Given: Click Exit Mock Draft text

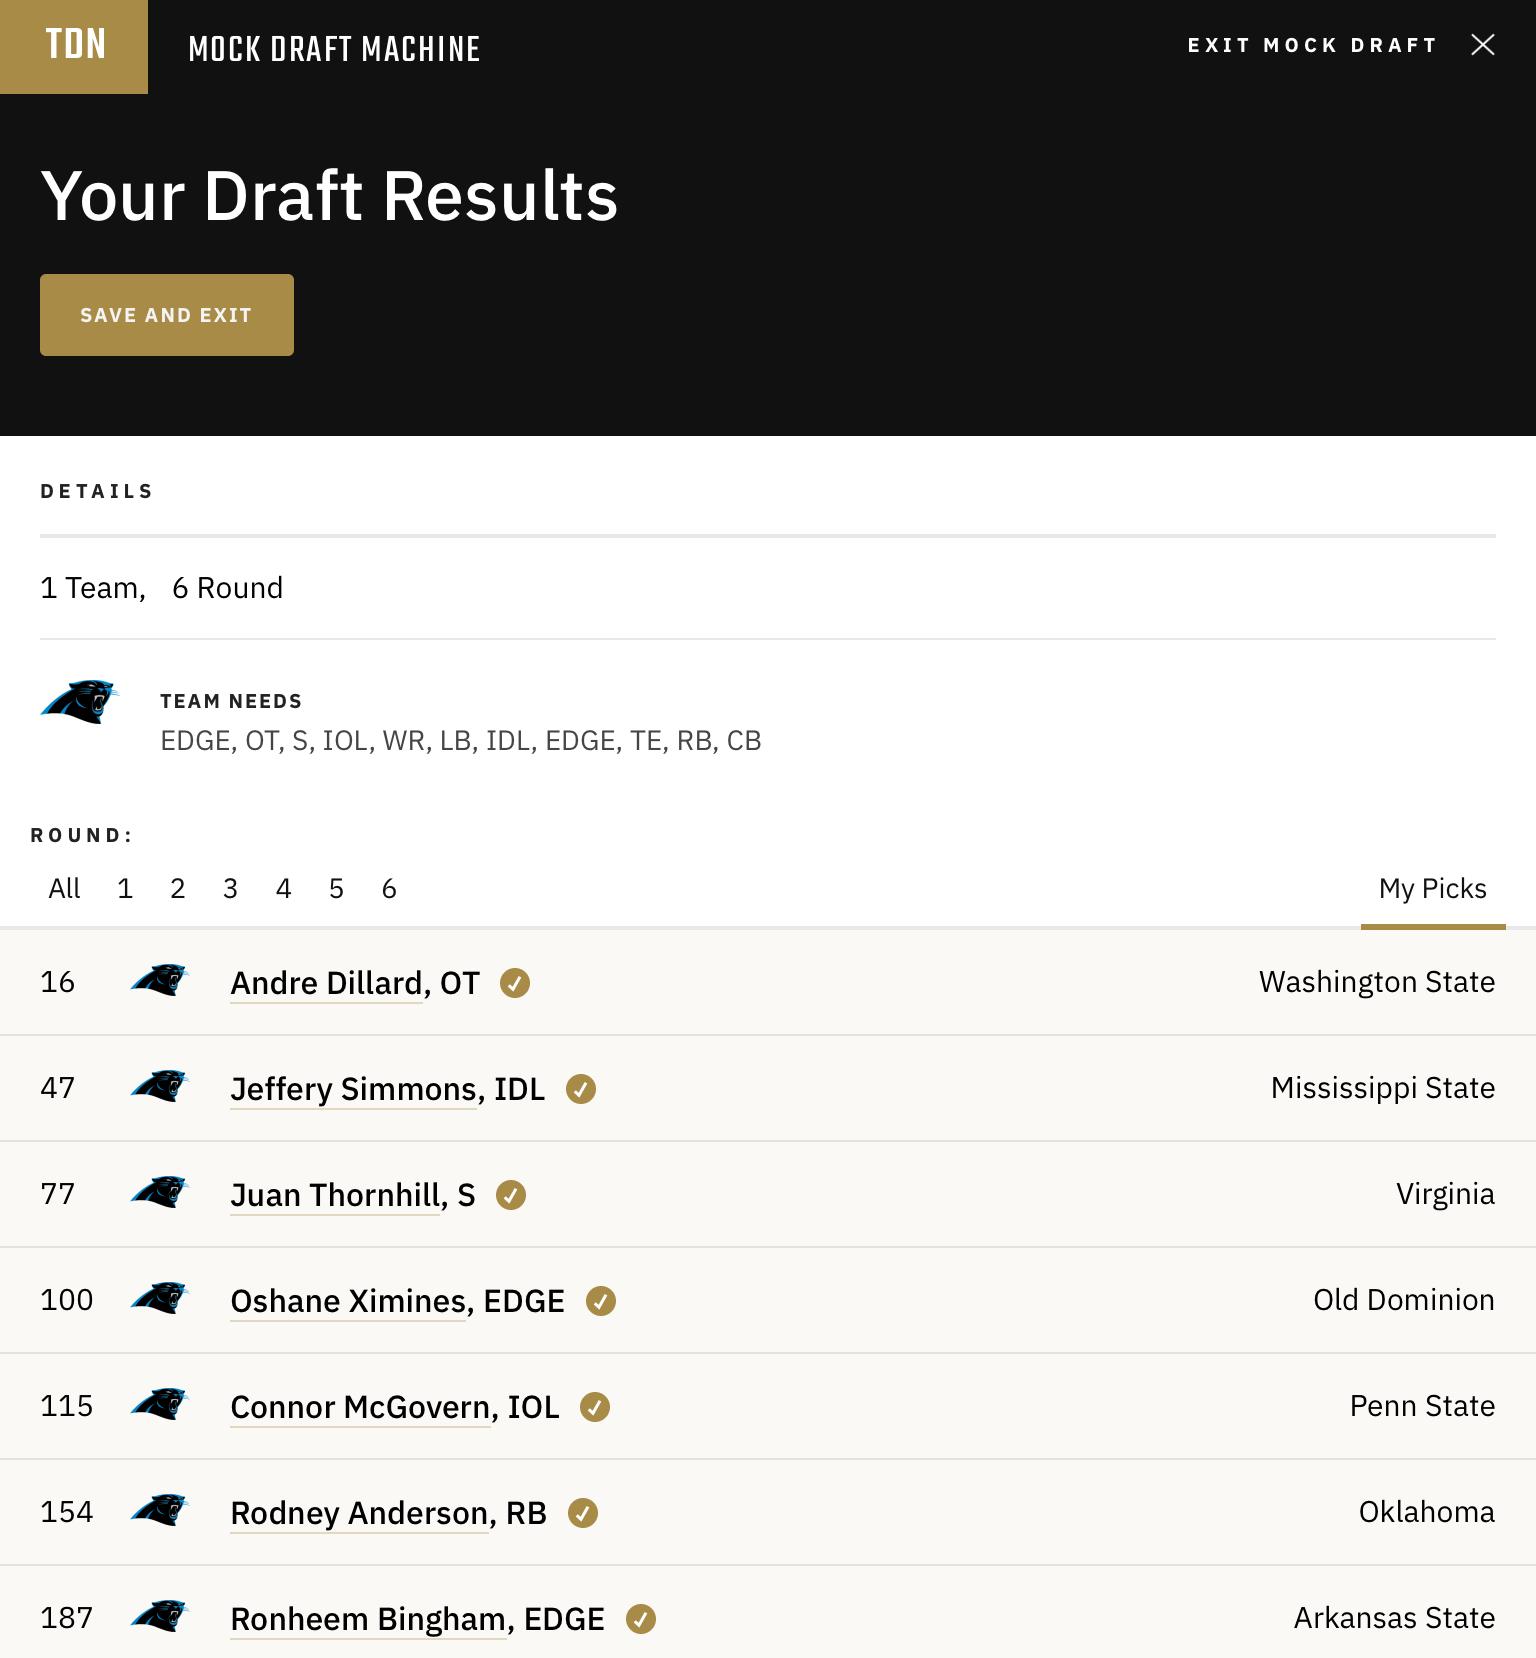Looking at the screenshot, I should [x=1312, y=45].
